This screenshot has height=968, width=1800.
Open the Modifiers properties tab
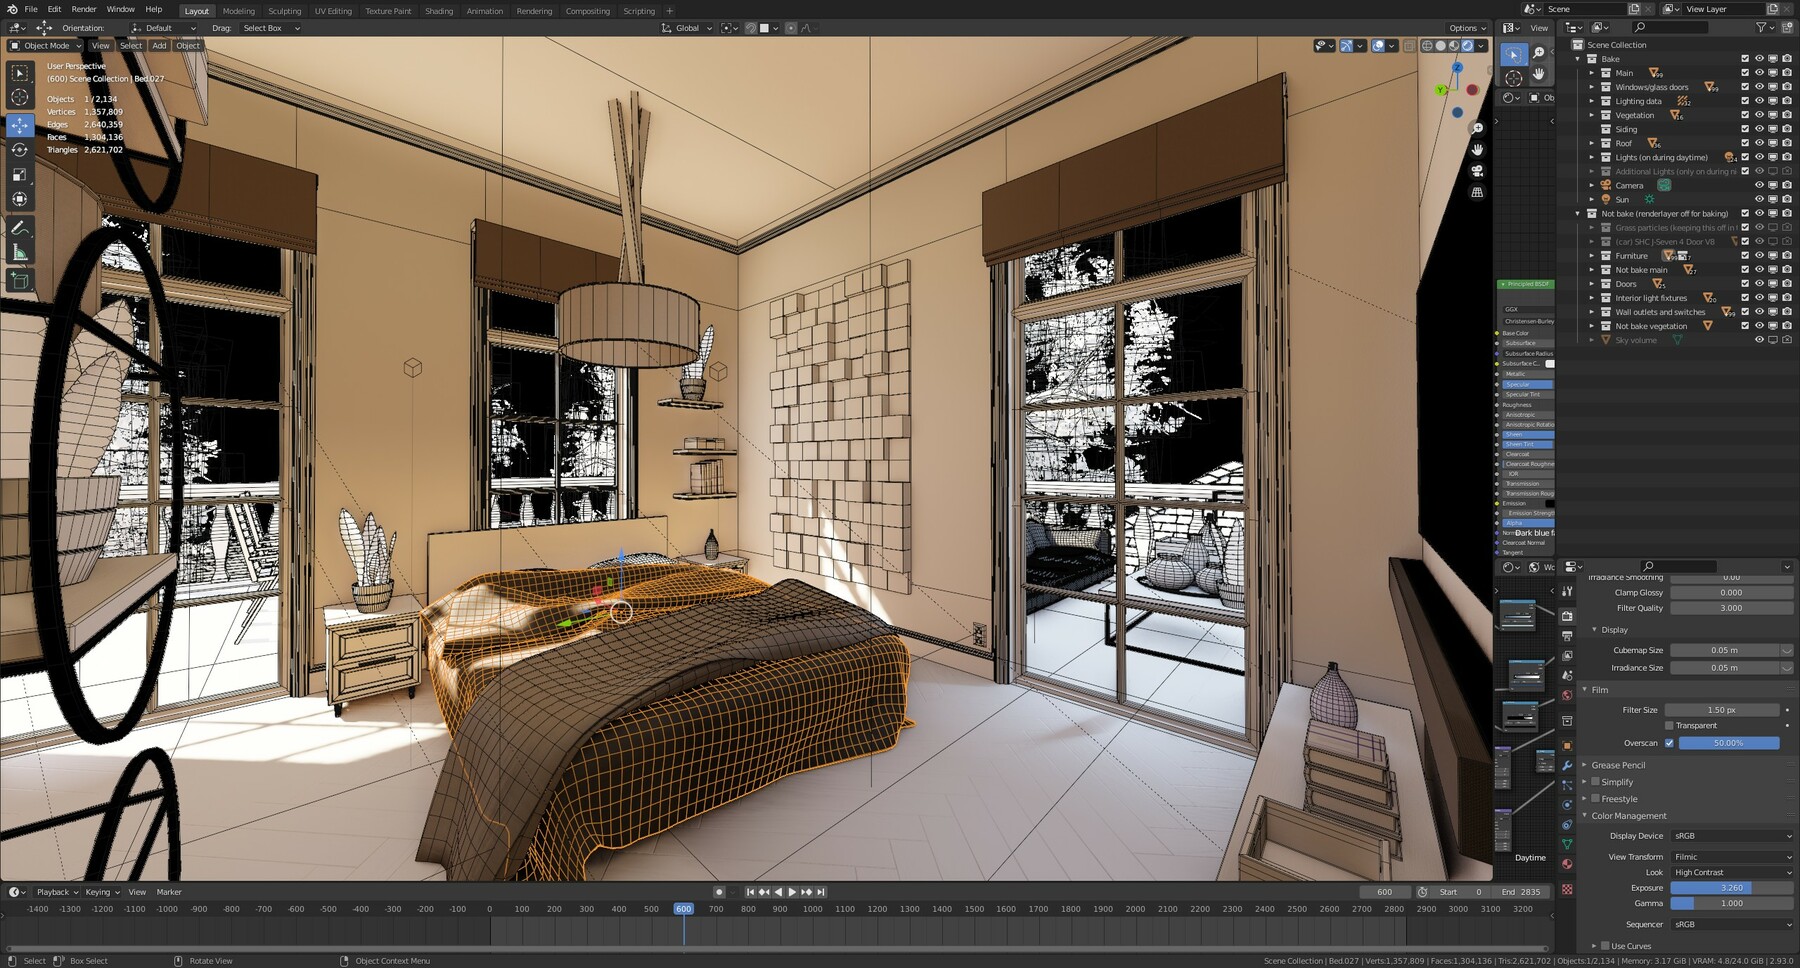tap(1567, 765)
